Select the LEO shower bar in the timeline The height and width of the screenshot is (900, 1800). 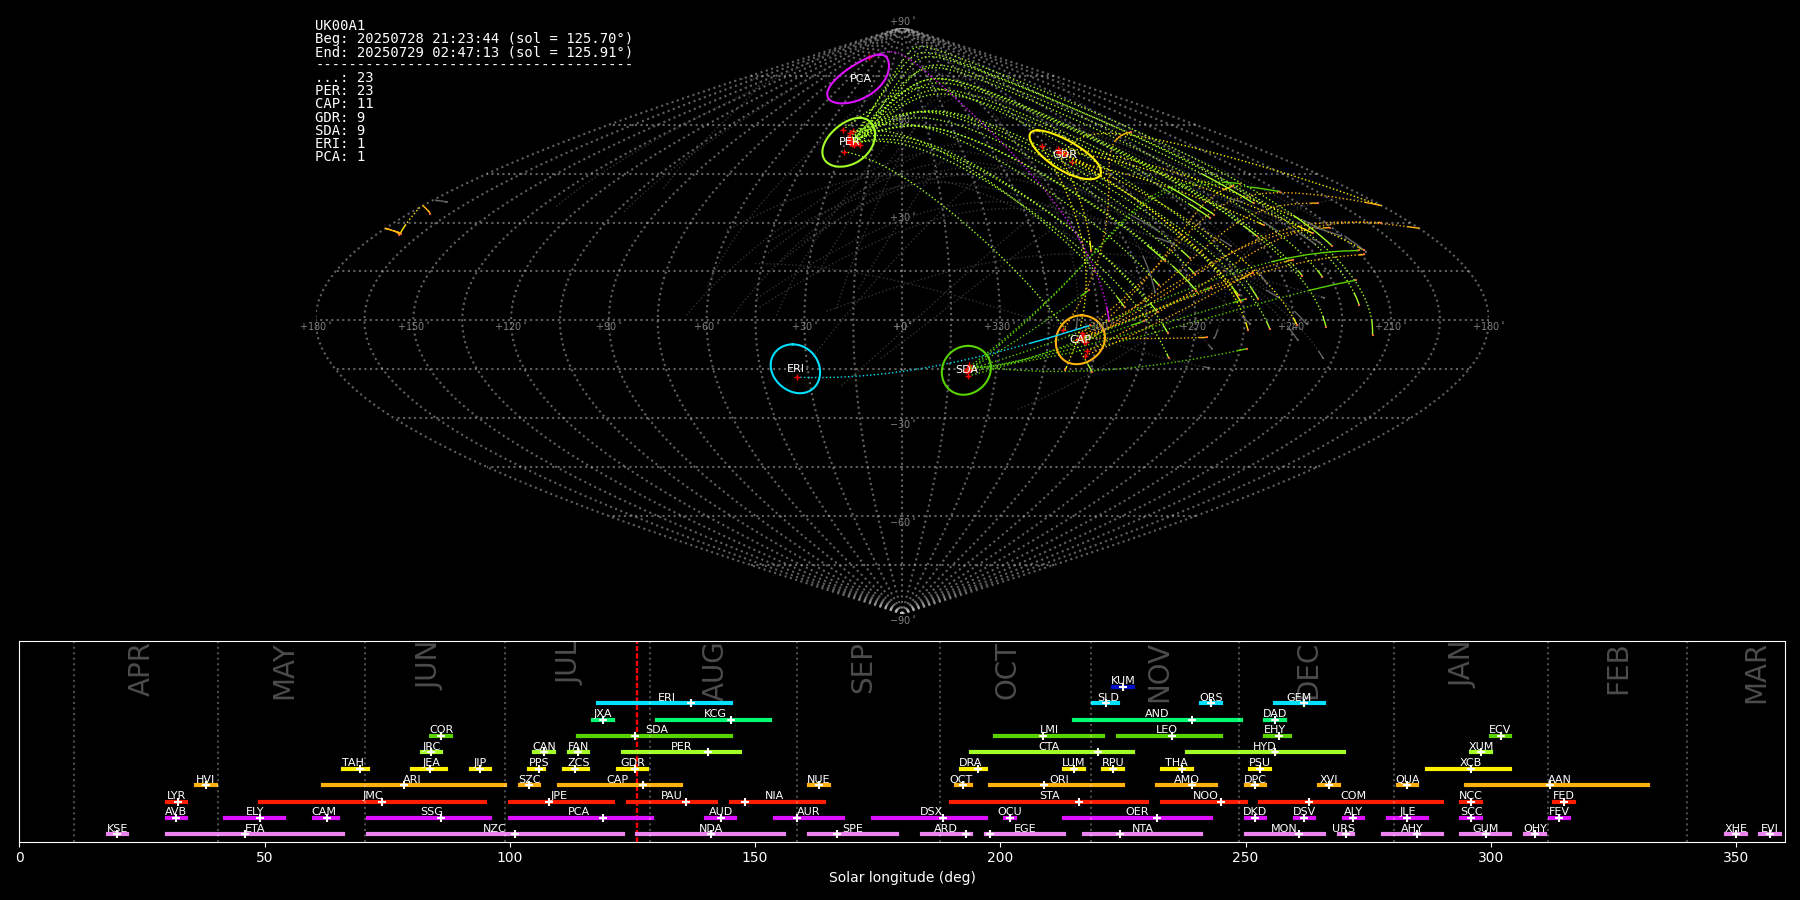pyautogui.click(x=1169, y=736)
